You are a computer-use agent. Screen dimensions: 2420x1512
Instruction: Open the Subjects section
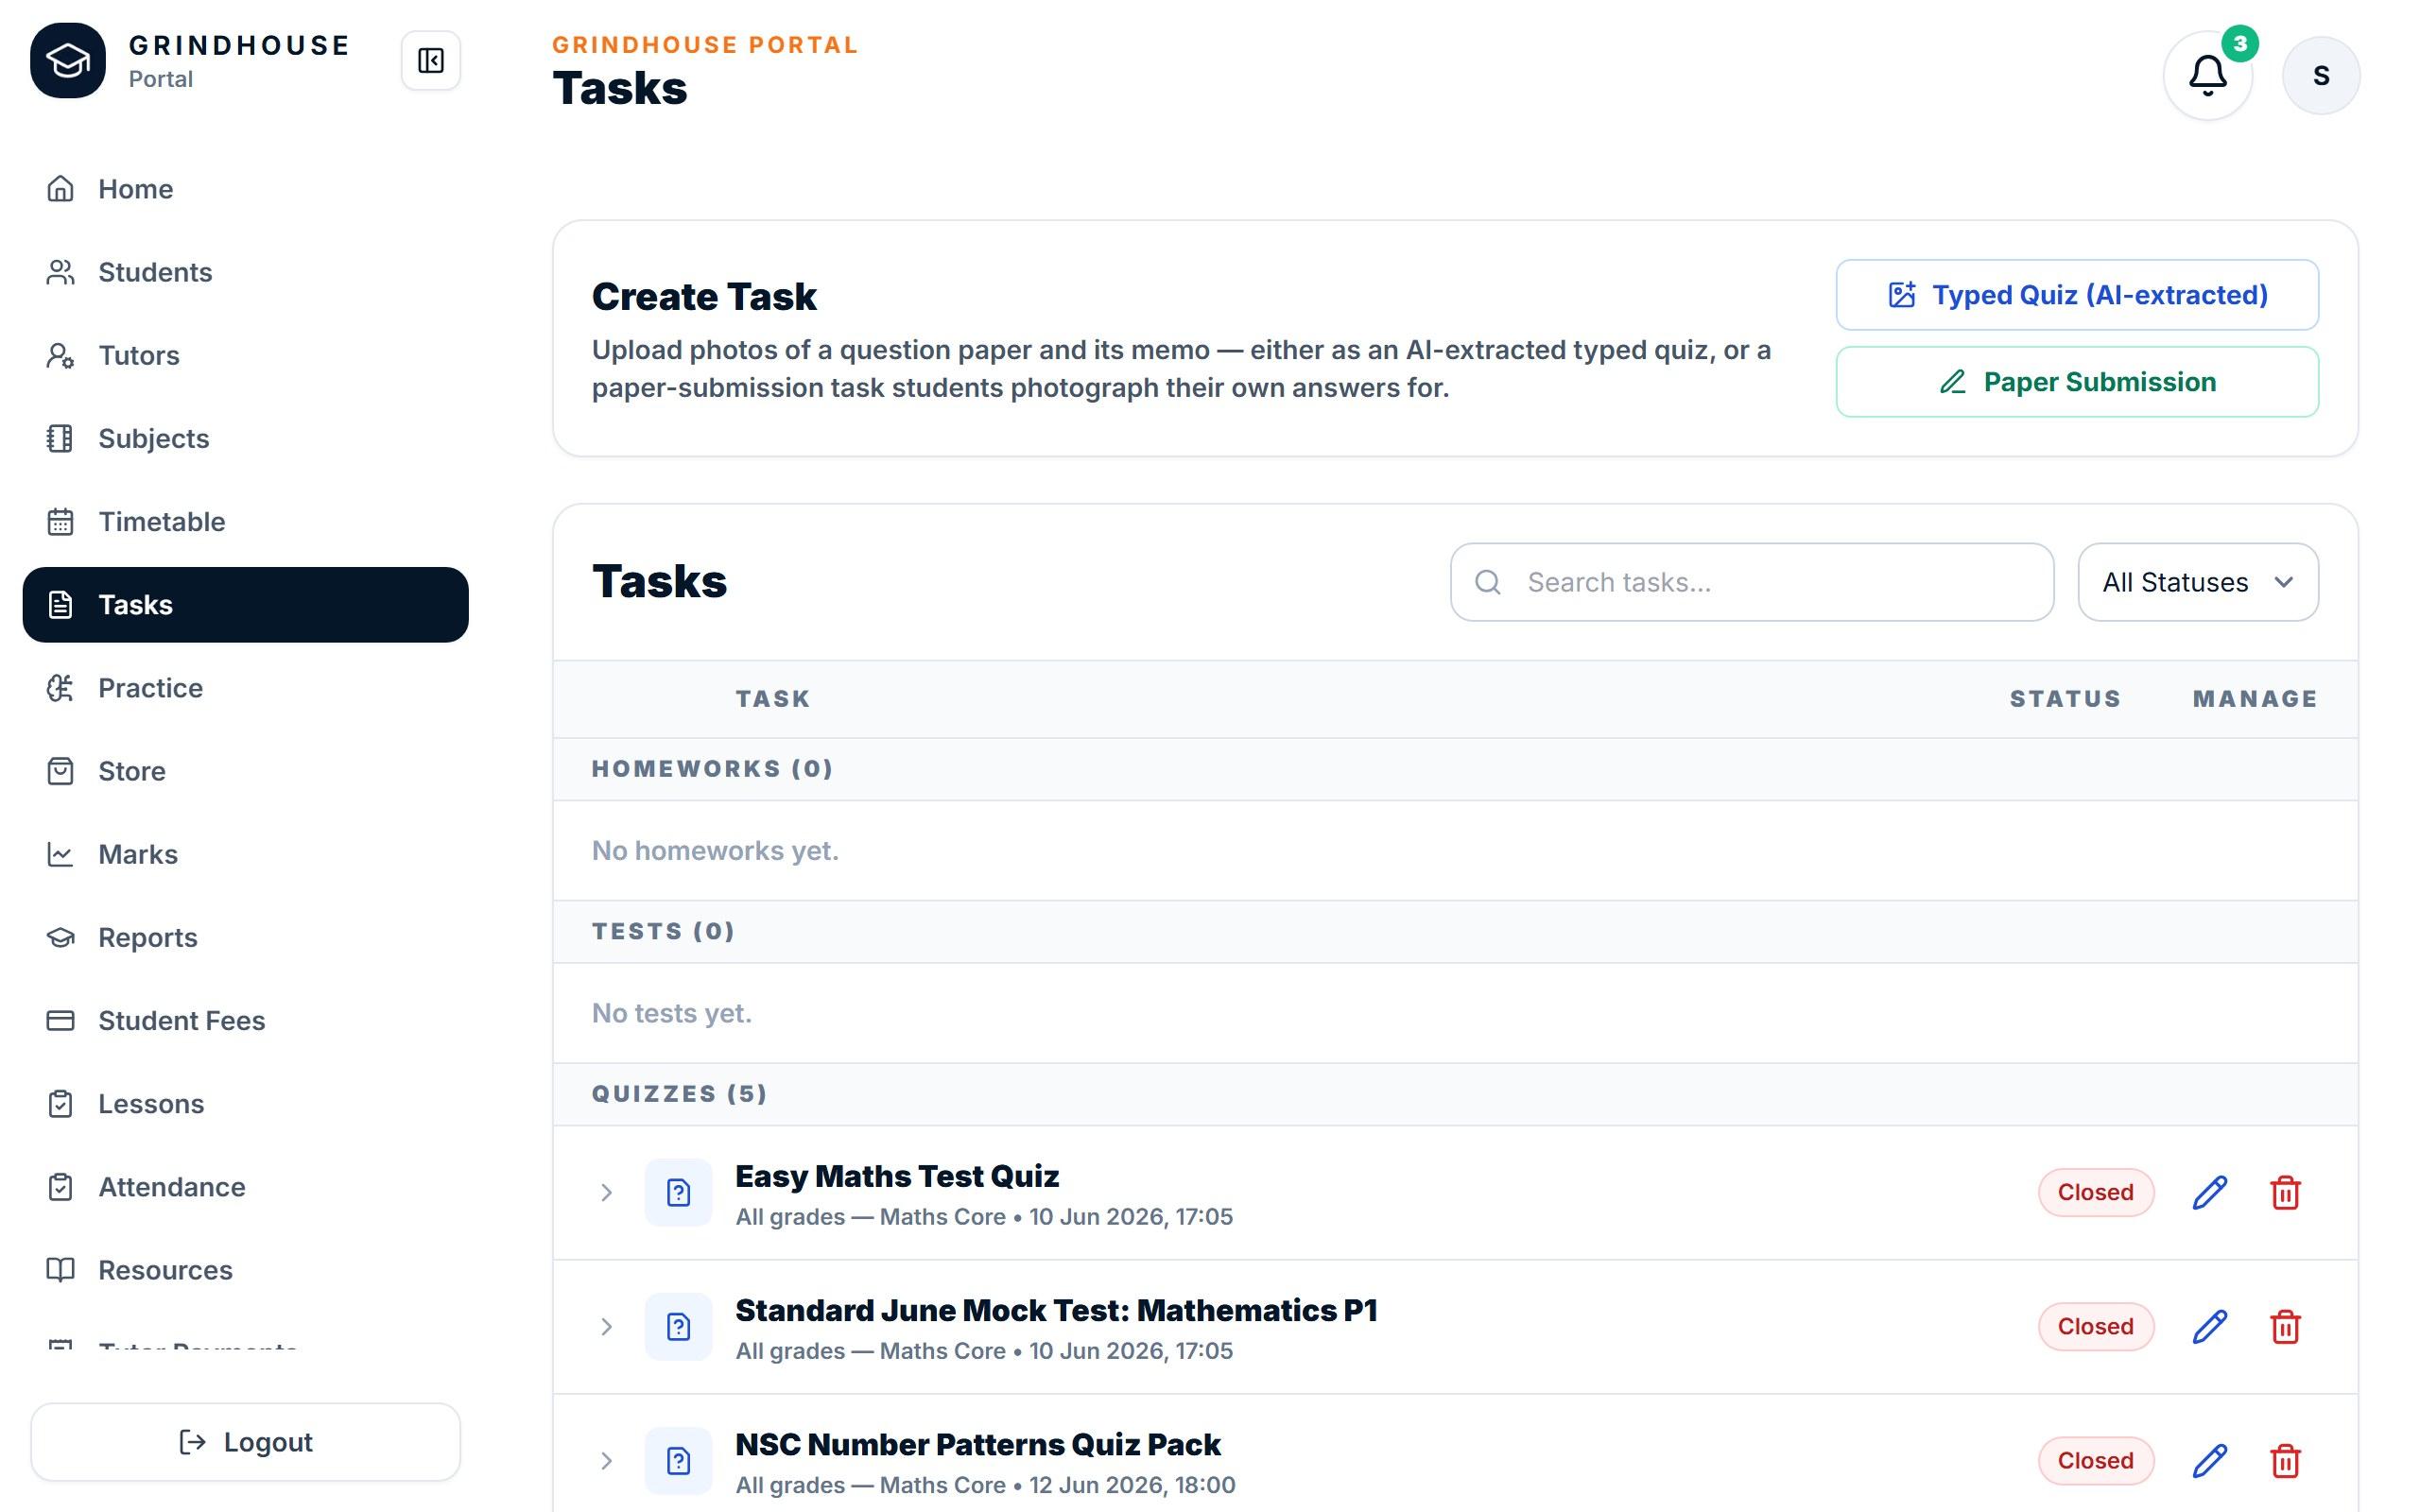(245, 438)
